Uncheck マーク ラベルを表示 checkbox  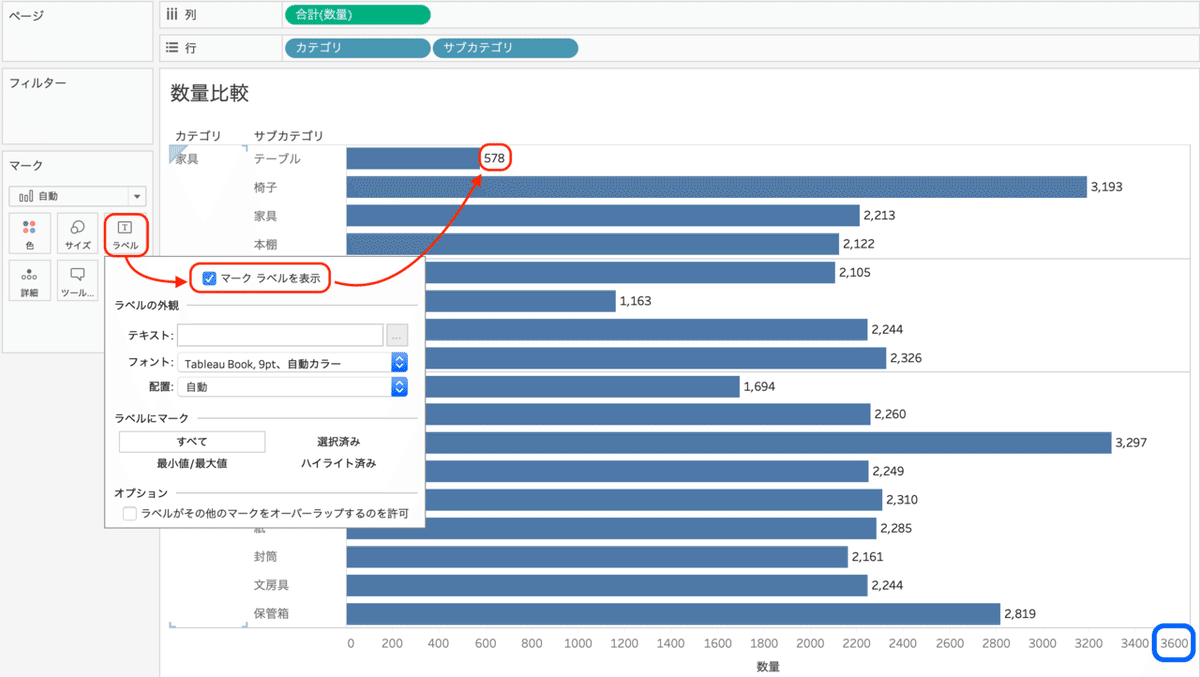pyautogui.click(x=208, y=279)
